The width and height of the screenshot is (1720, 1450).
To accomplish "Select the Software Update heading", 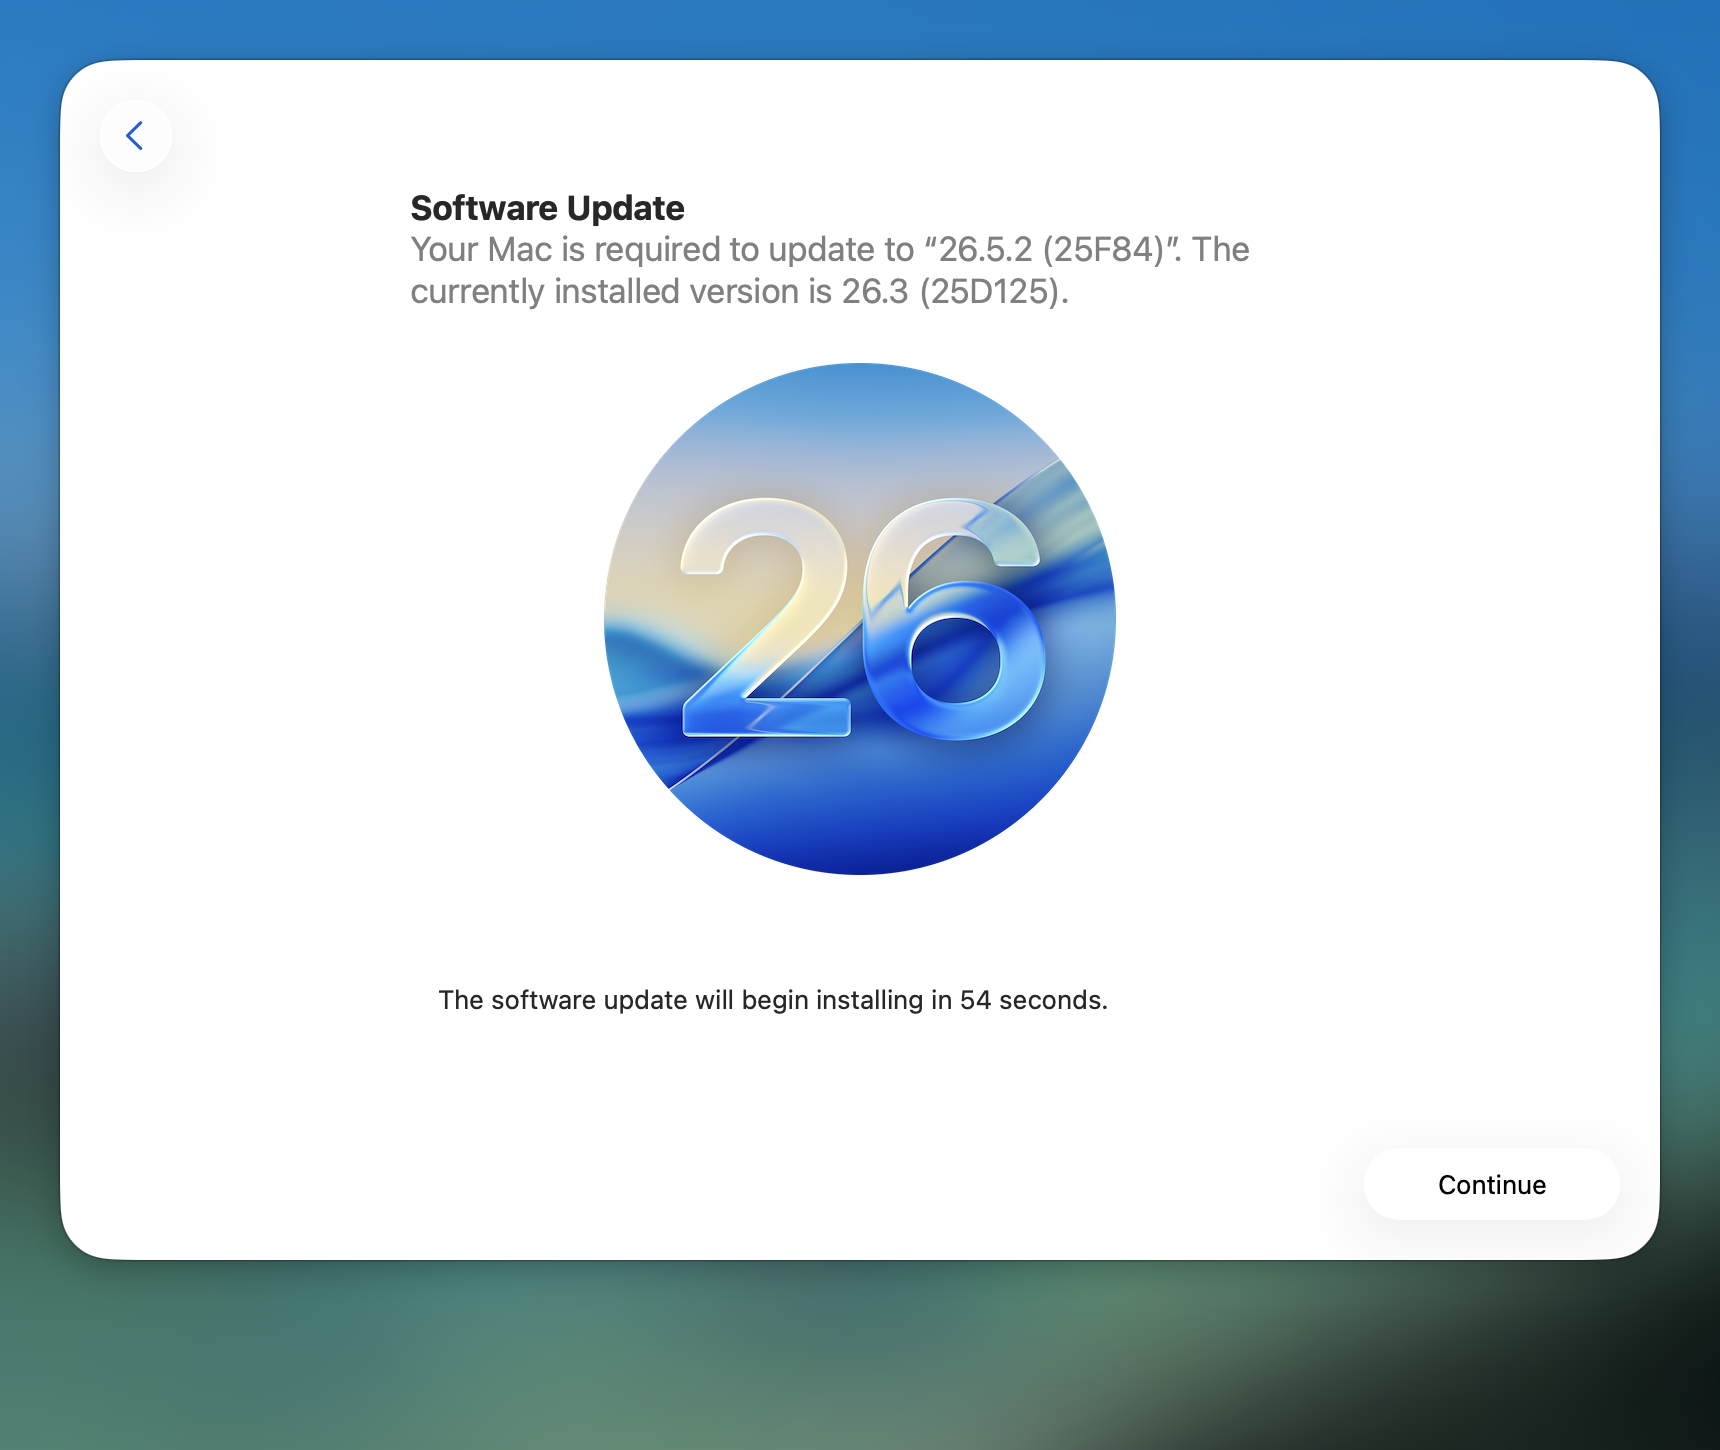I will [548, 208].
